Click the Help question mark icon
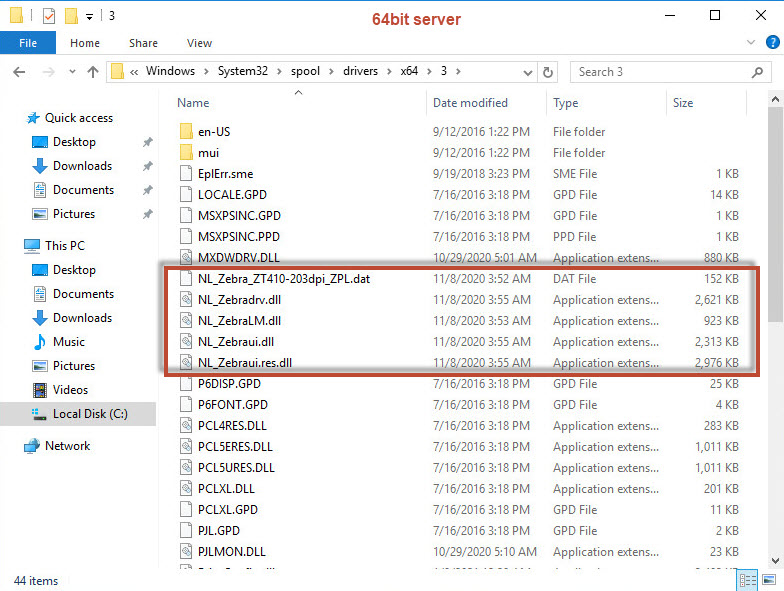The width and height of the screenshot is (784, 591). click(770, 43)
